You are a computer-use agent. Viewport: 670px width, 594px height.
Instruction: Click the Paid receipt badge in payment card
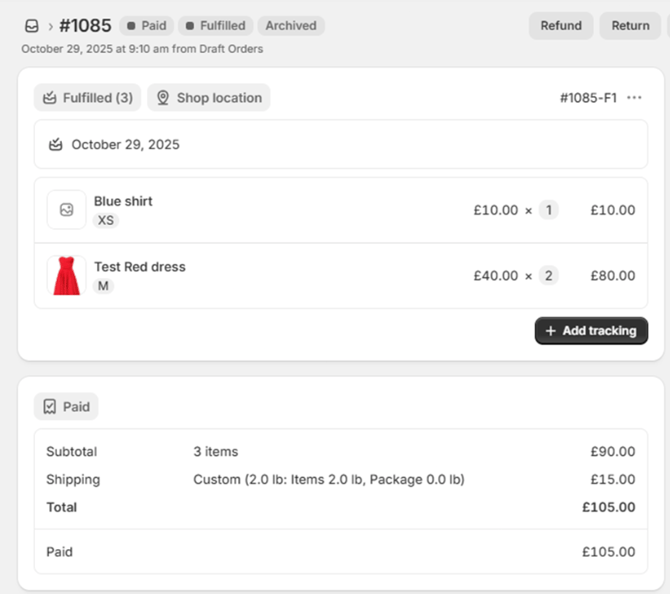point(66,406)
